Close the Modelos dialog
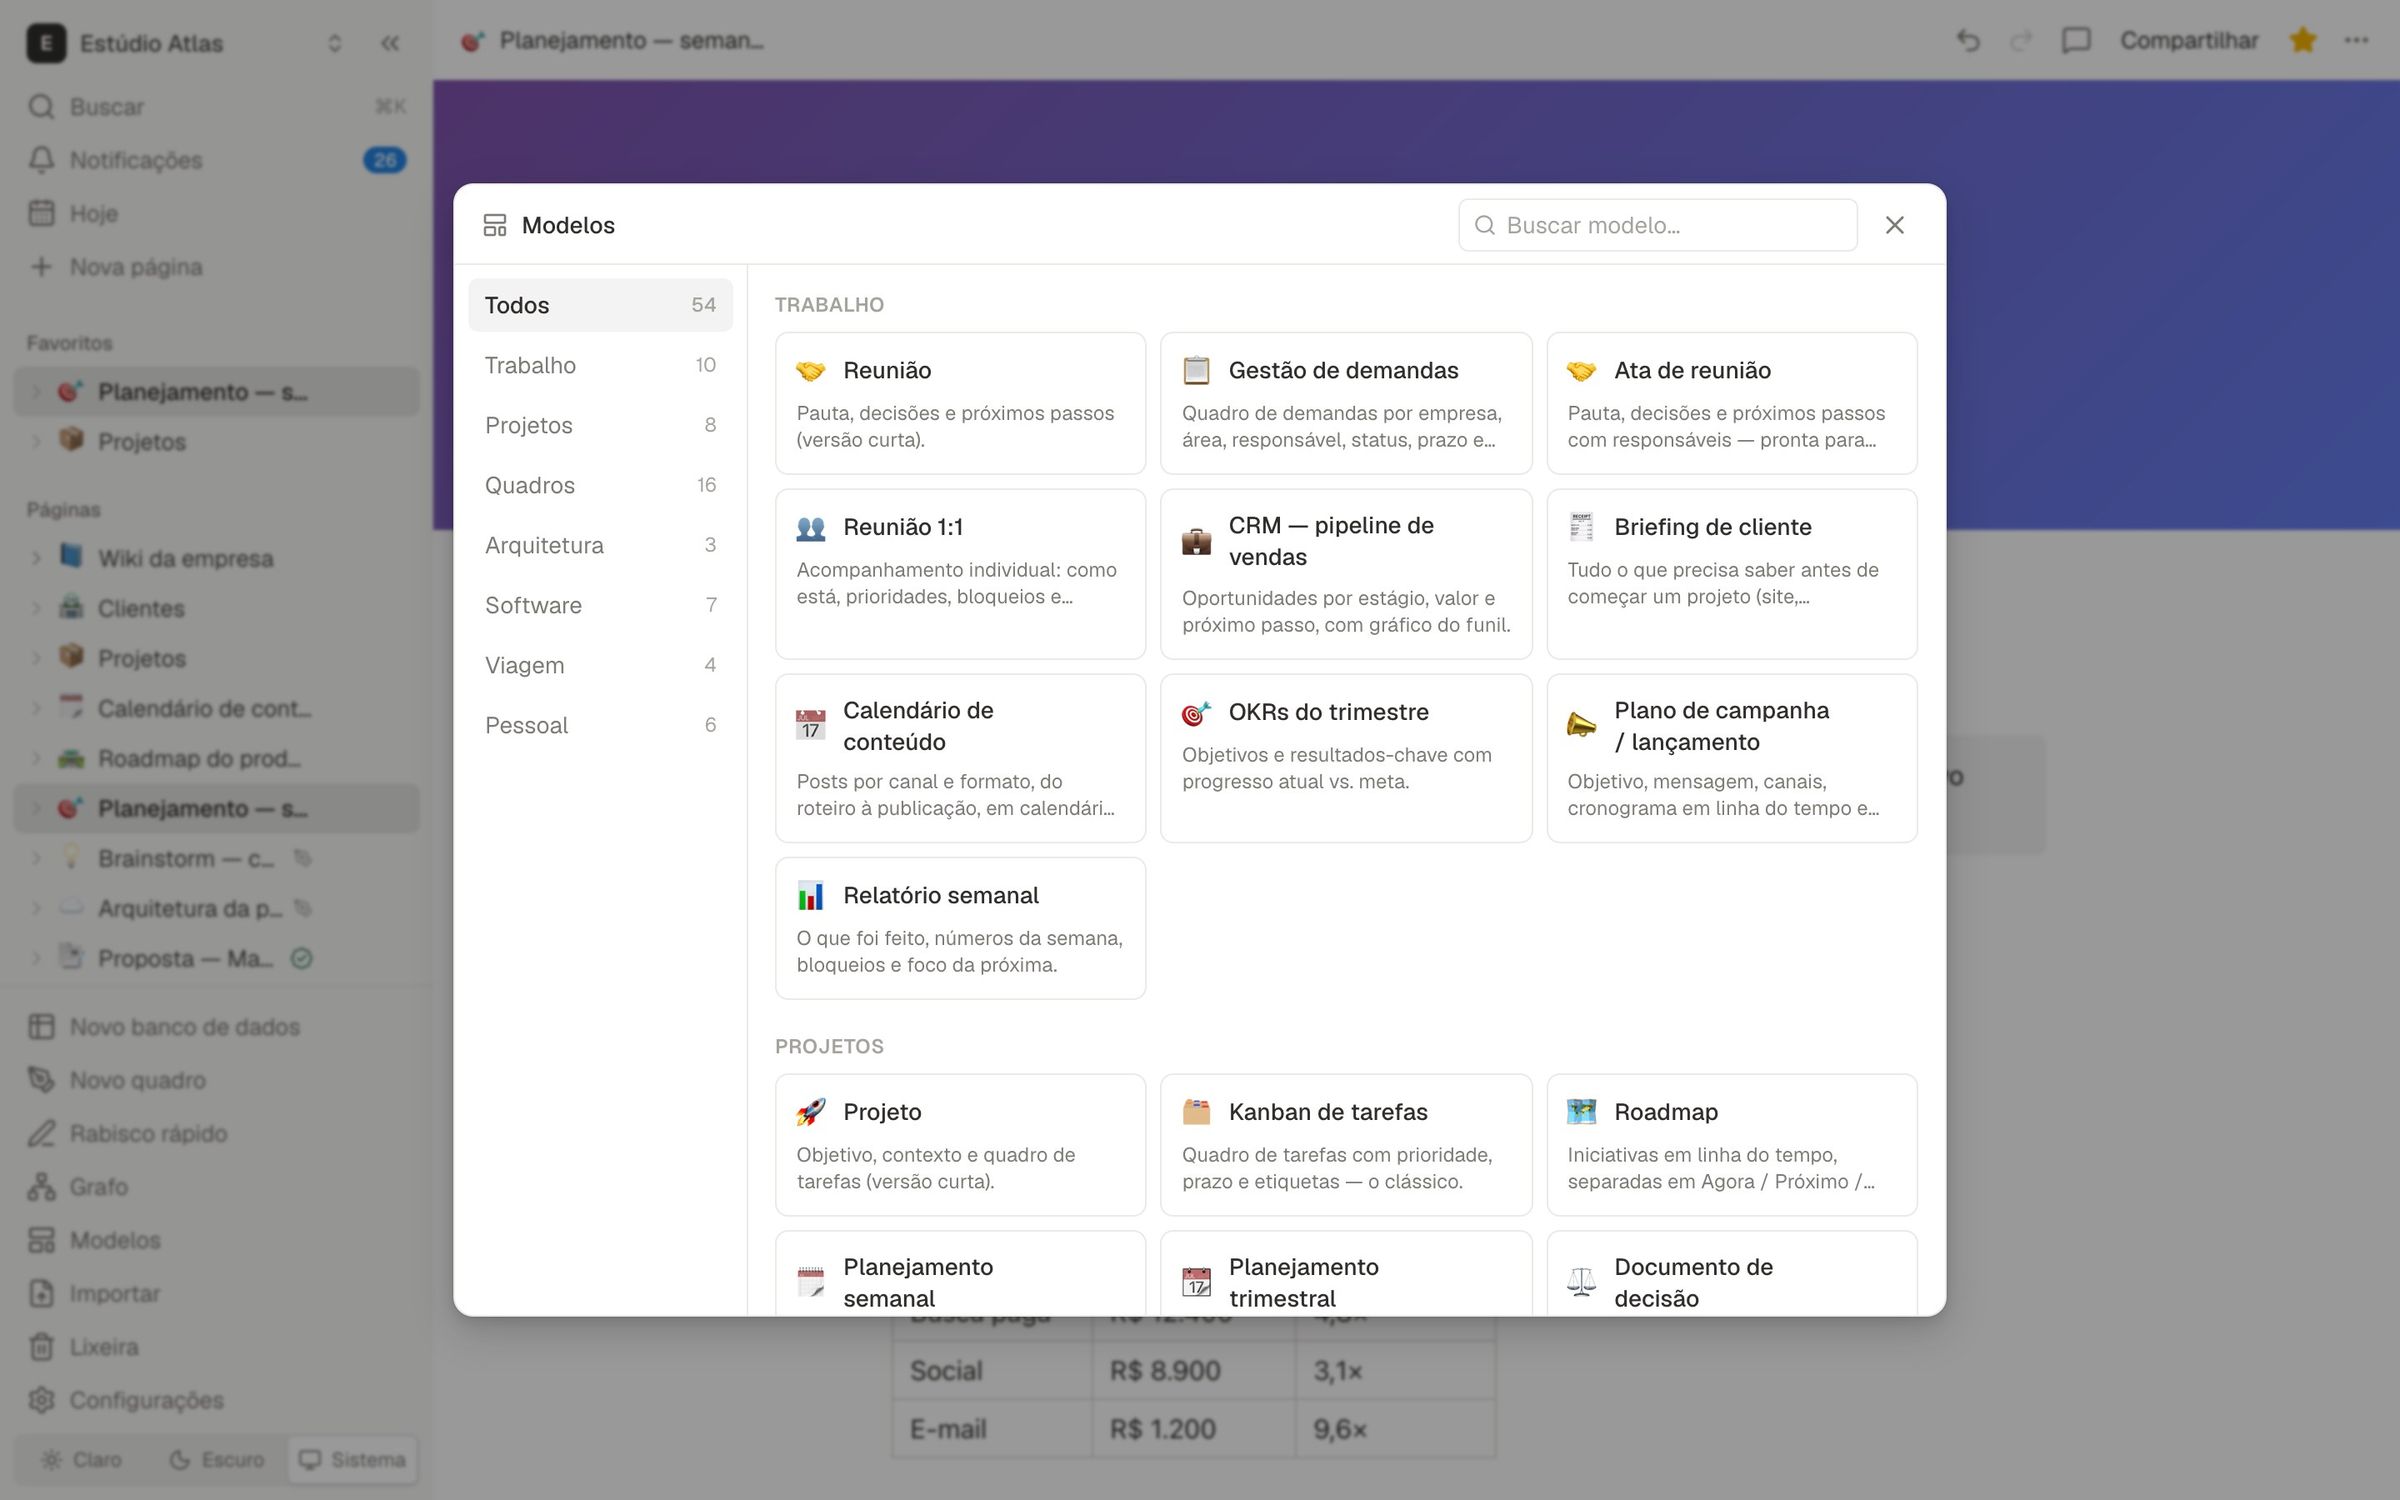The height and width of the screenshot is (1500, 2400). coord(1894,225)
